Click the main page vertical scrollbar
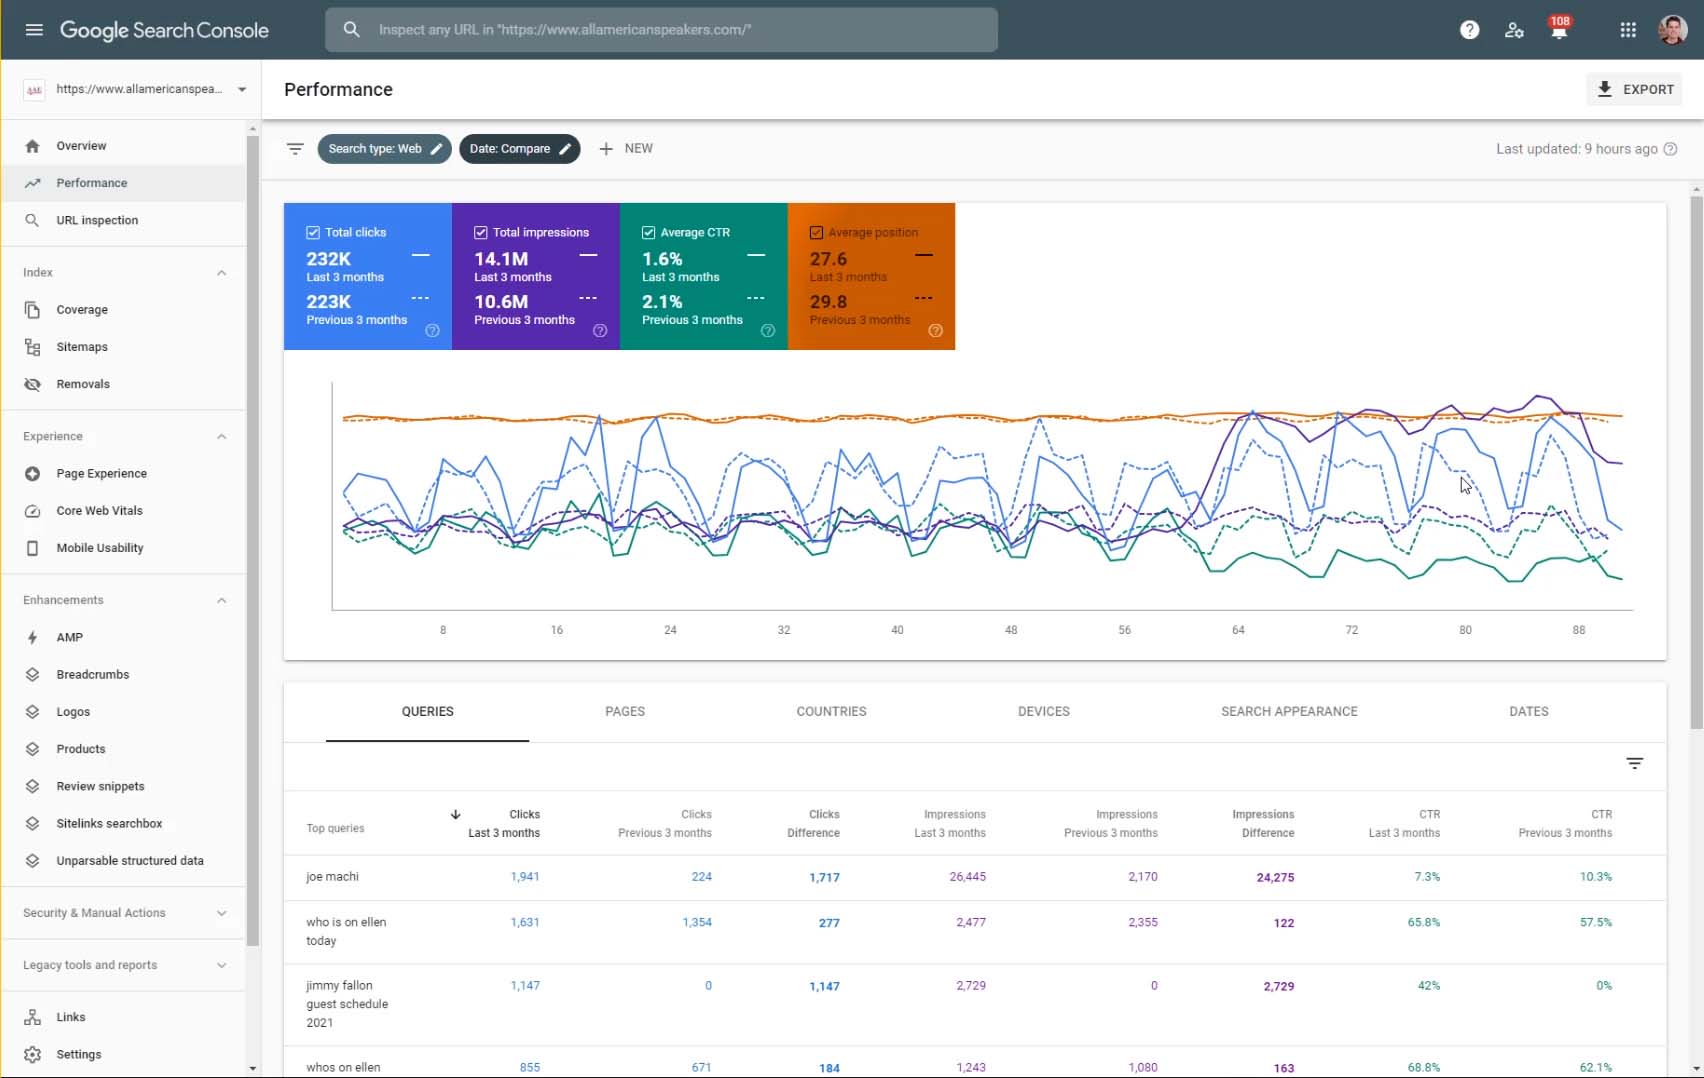 pos(1696,460)
